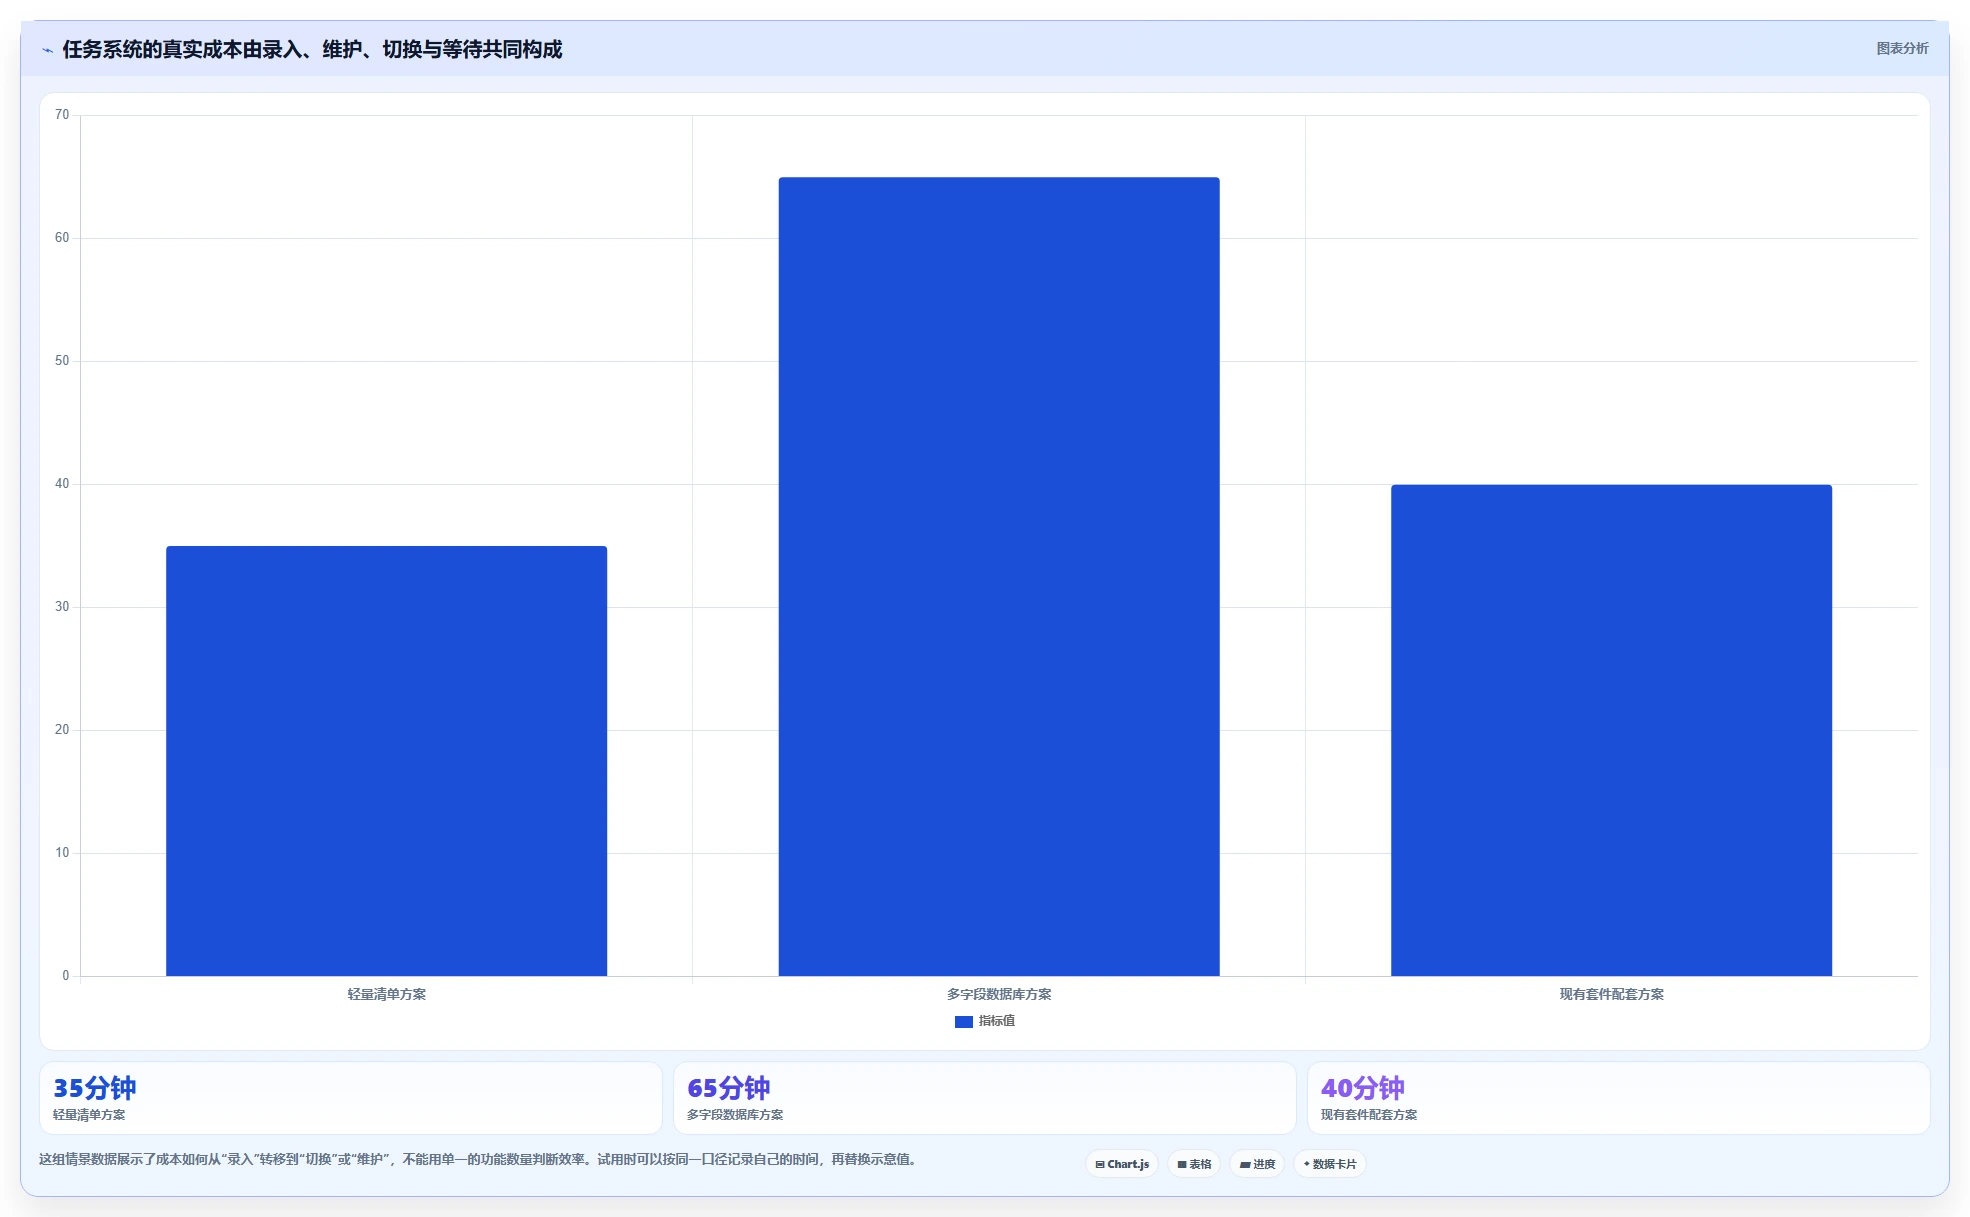Click the y-axis value 20

tap(62, 730)
